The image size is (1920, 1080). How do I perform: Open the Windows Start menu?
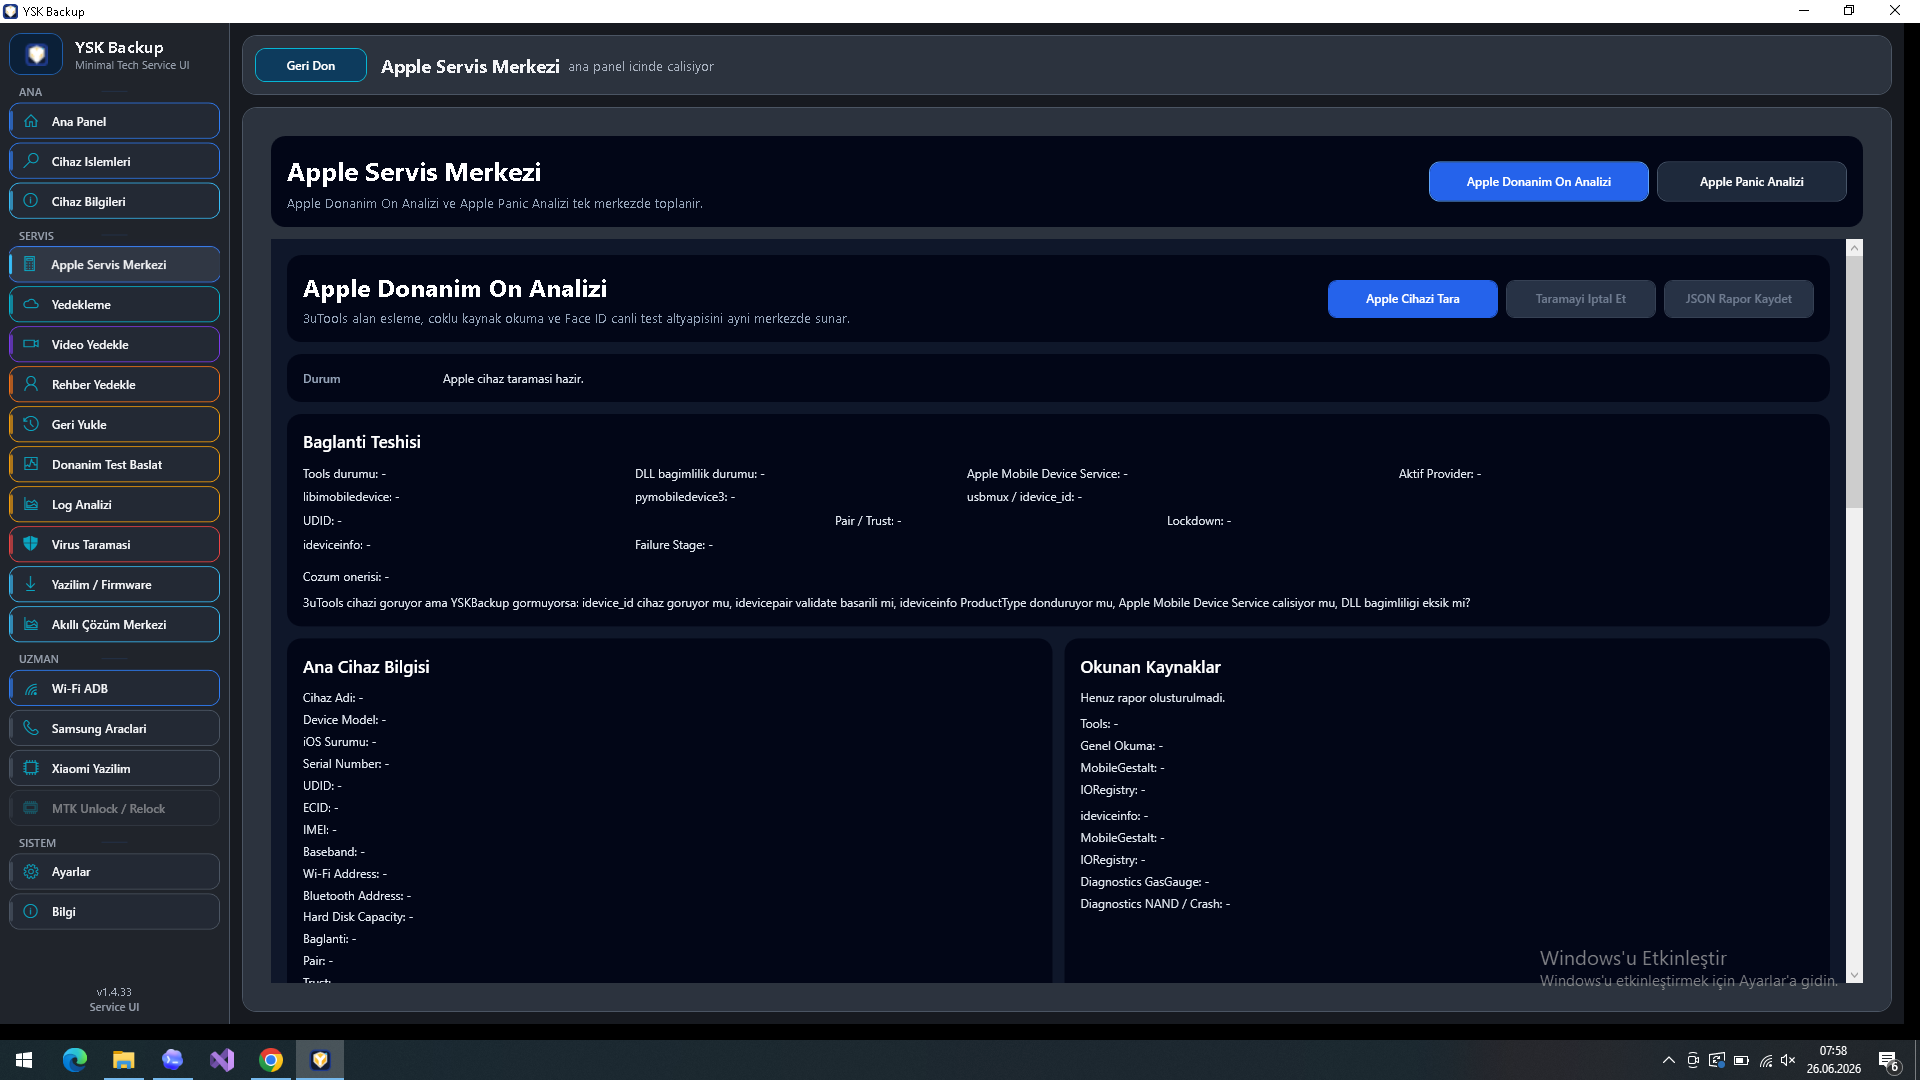pos(24,1060)
